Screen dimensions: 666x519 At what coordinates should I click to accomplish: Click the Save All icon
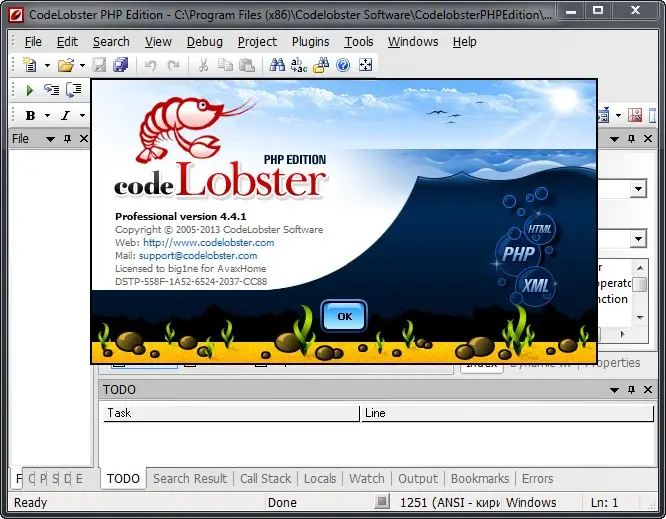[x=121, y=65]
